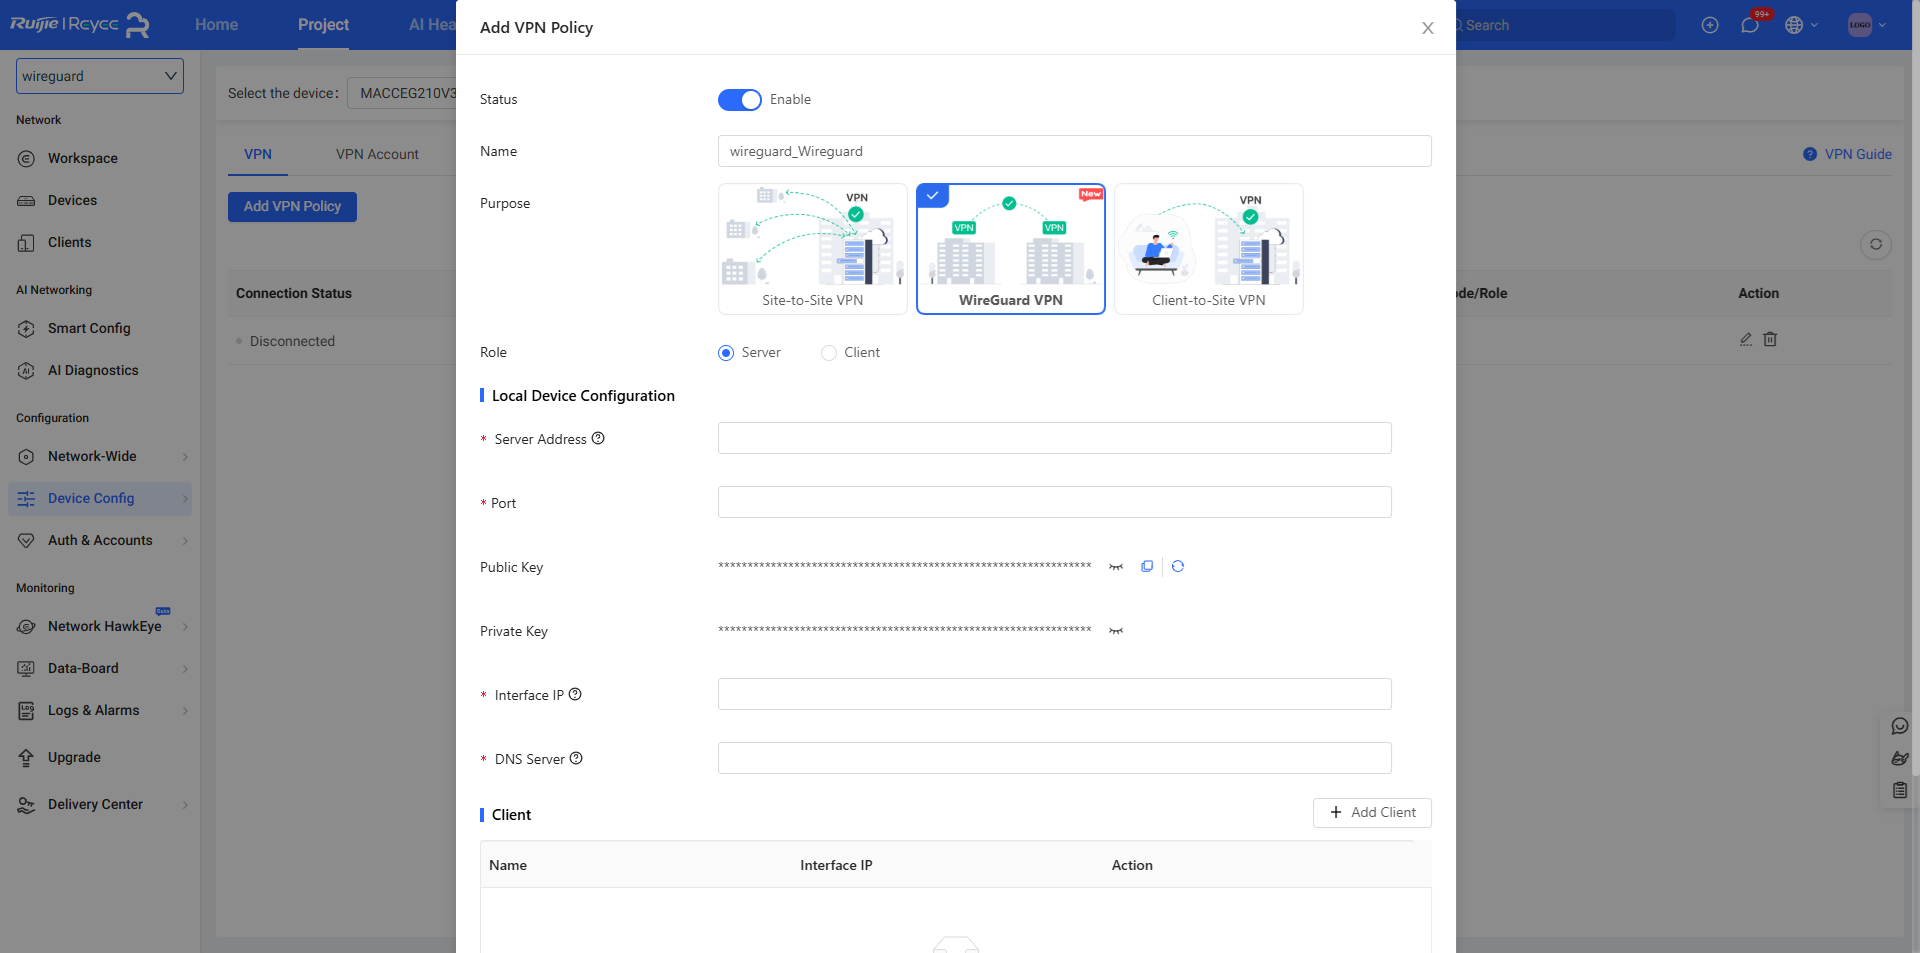This screenshot has height=953, width=1920.
Task: Delete the disconnected VPN policy
Action: (1770, 340)
